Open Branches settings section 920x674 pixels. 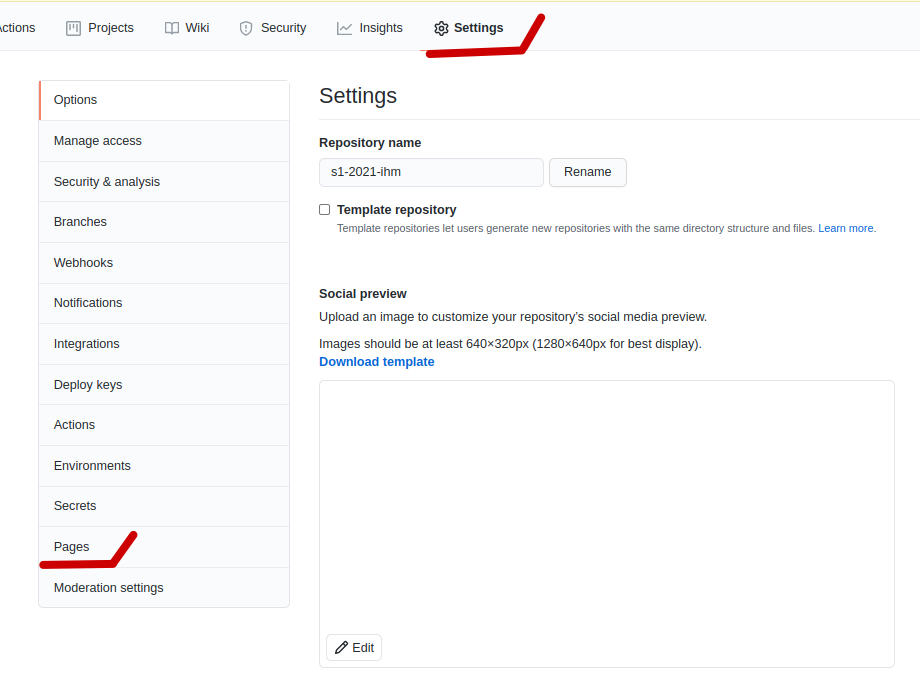pos(80,222)
